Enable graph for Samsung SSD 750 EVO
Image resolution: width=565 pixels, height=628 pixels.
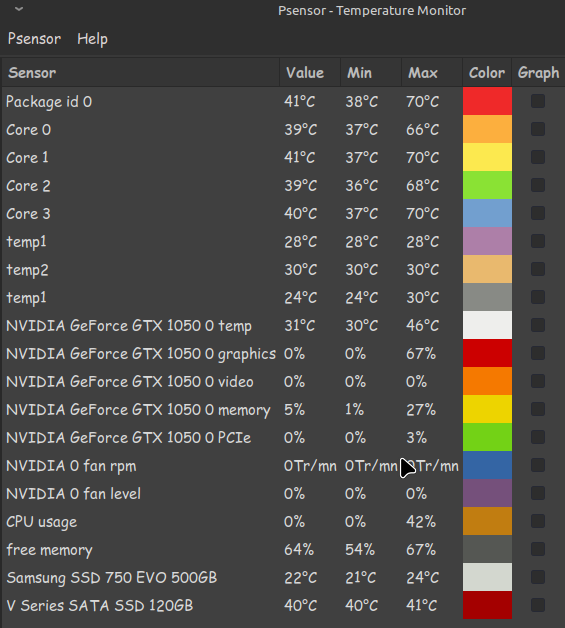tap(538, 577)
